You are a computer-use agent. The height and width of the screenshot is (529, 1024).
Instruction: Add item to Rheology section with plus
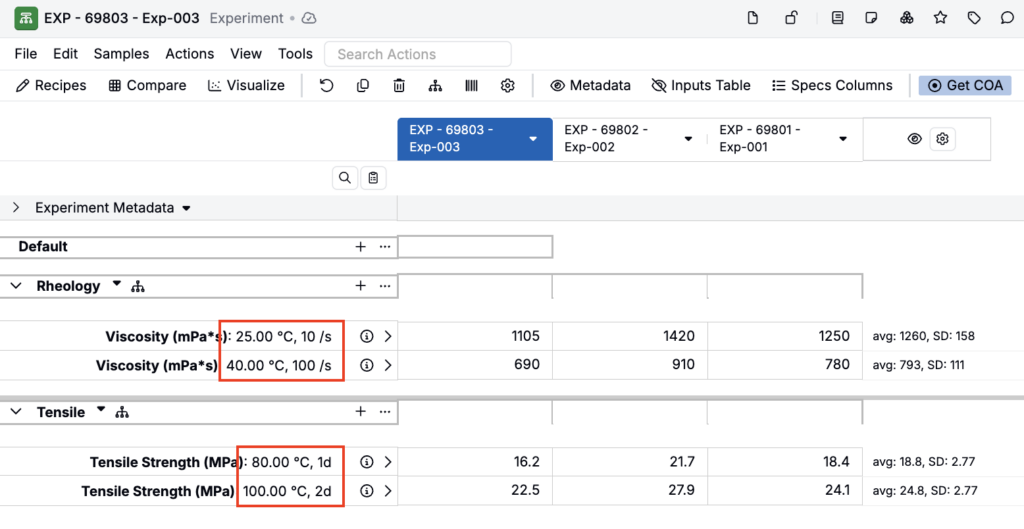tap(360, 286)
